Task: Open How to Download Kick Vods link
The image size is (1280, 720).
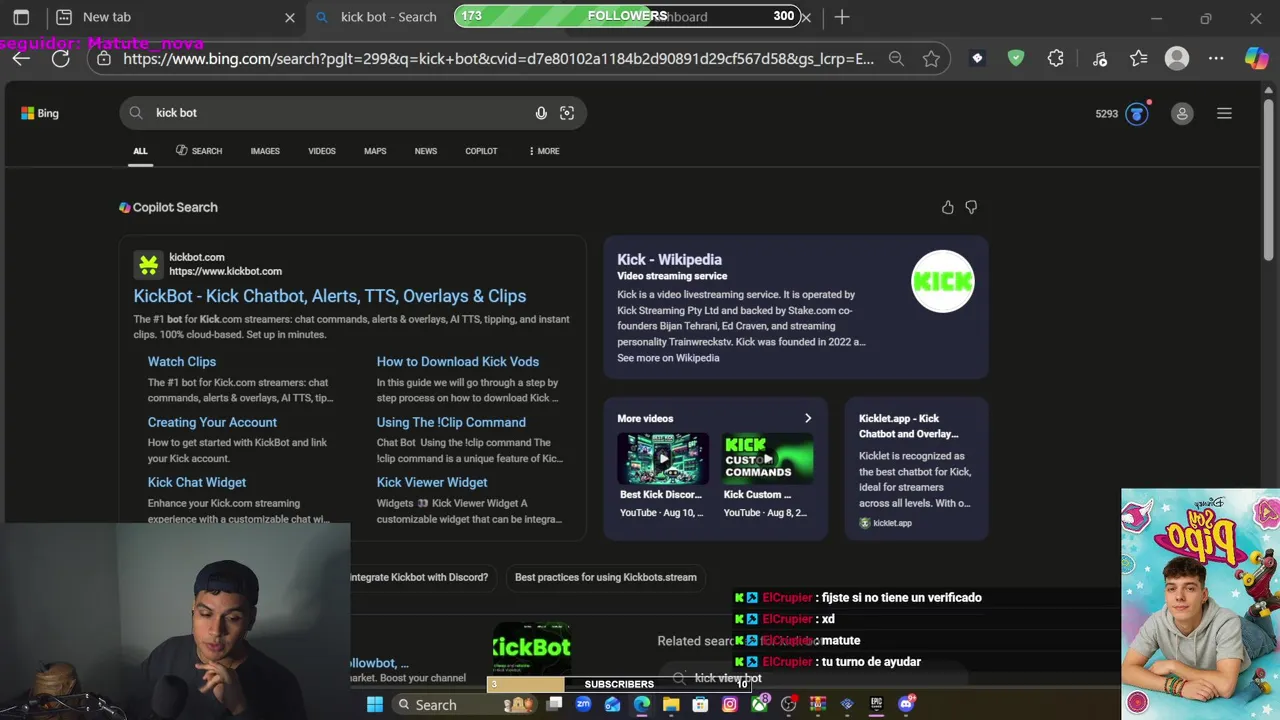Action: pos(458,362)
